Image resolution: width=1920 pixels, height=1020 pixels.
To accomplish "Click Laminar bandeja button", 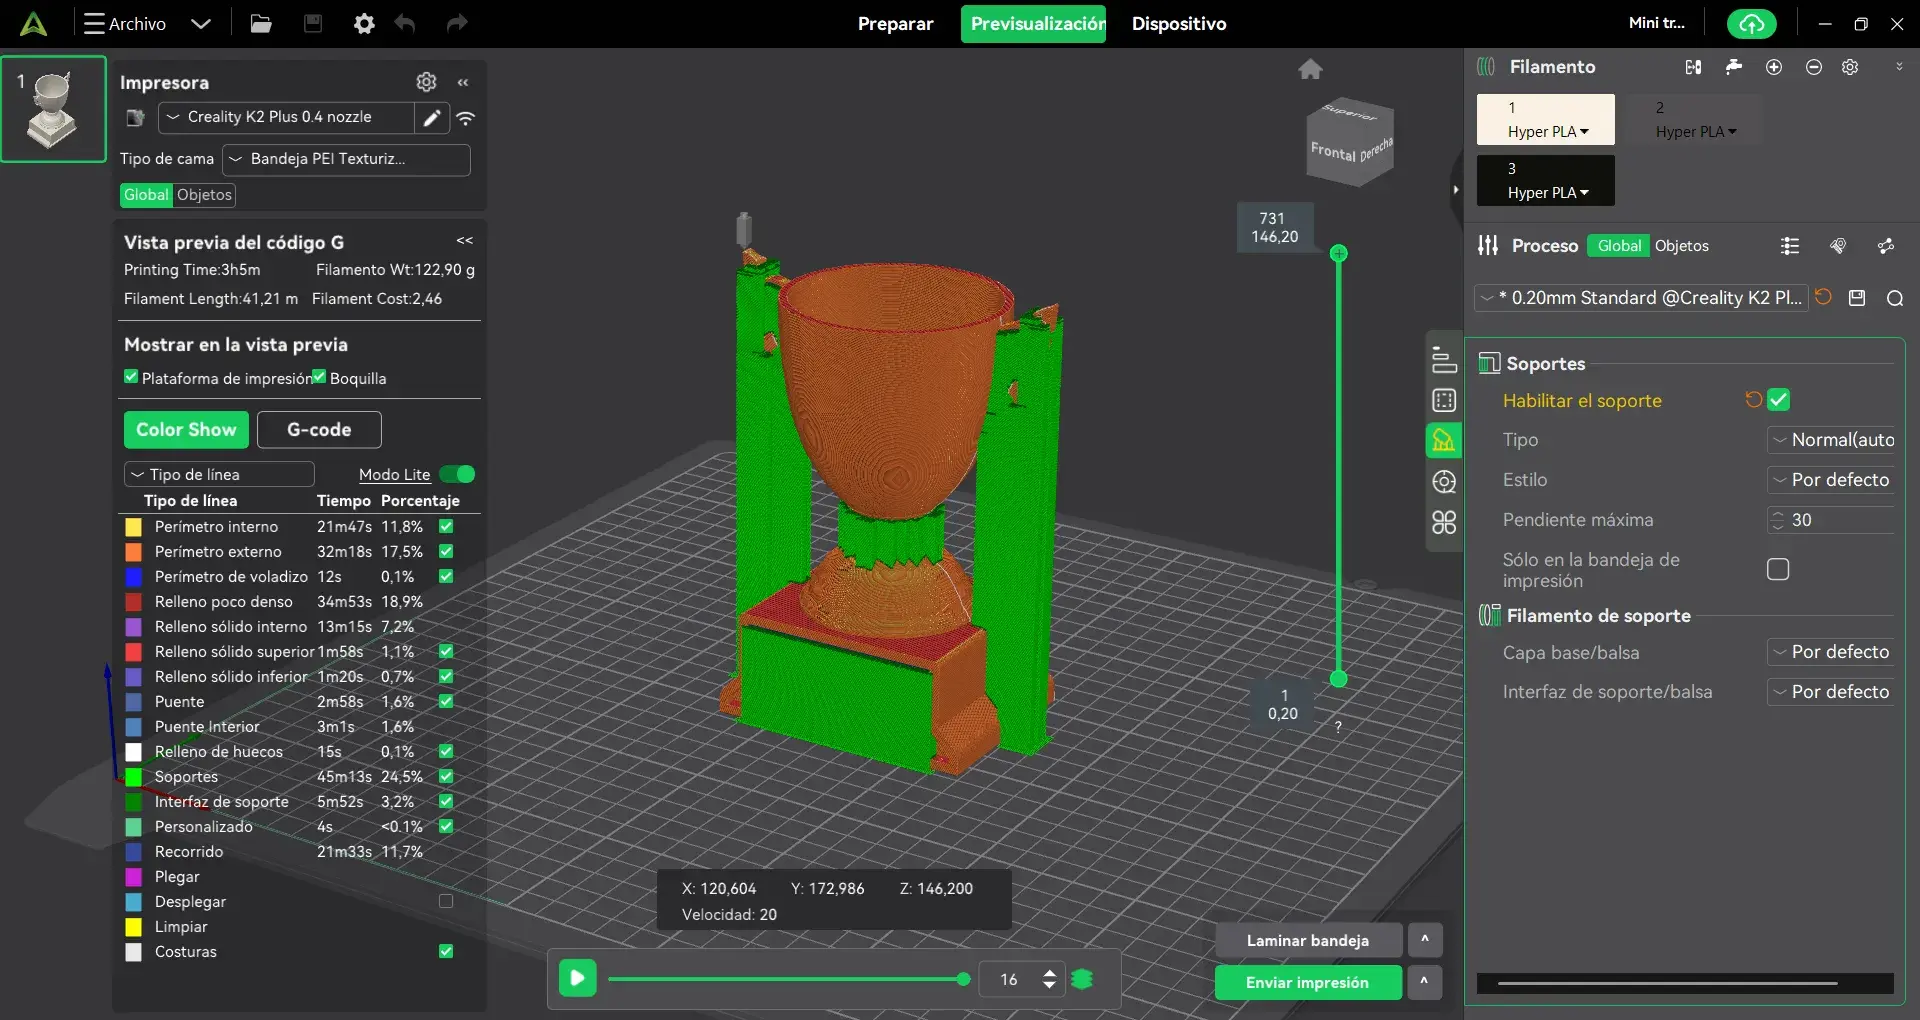I will 1308,940.
